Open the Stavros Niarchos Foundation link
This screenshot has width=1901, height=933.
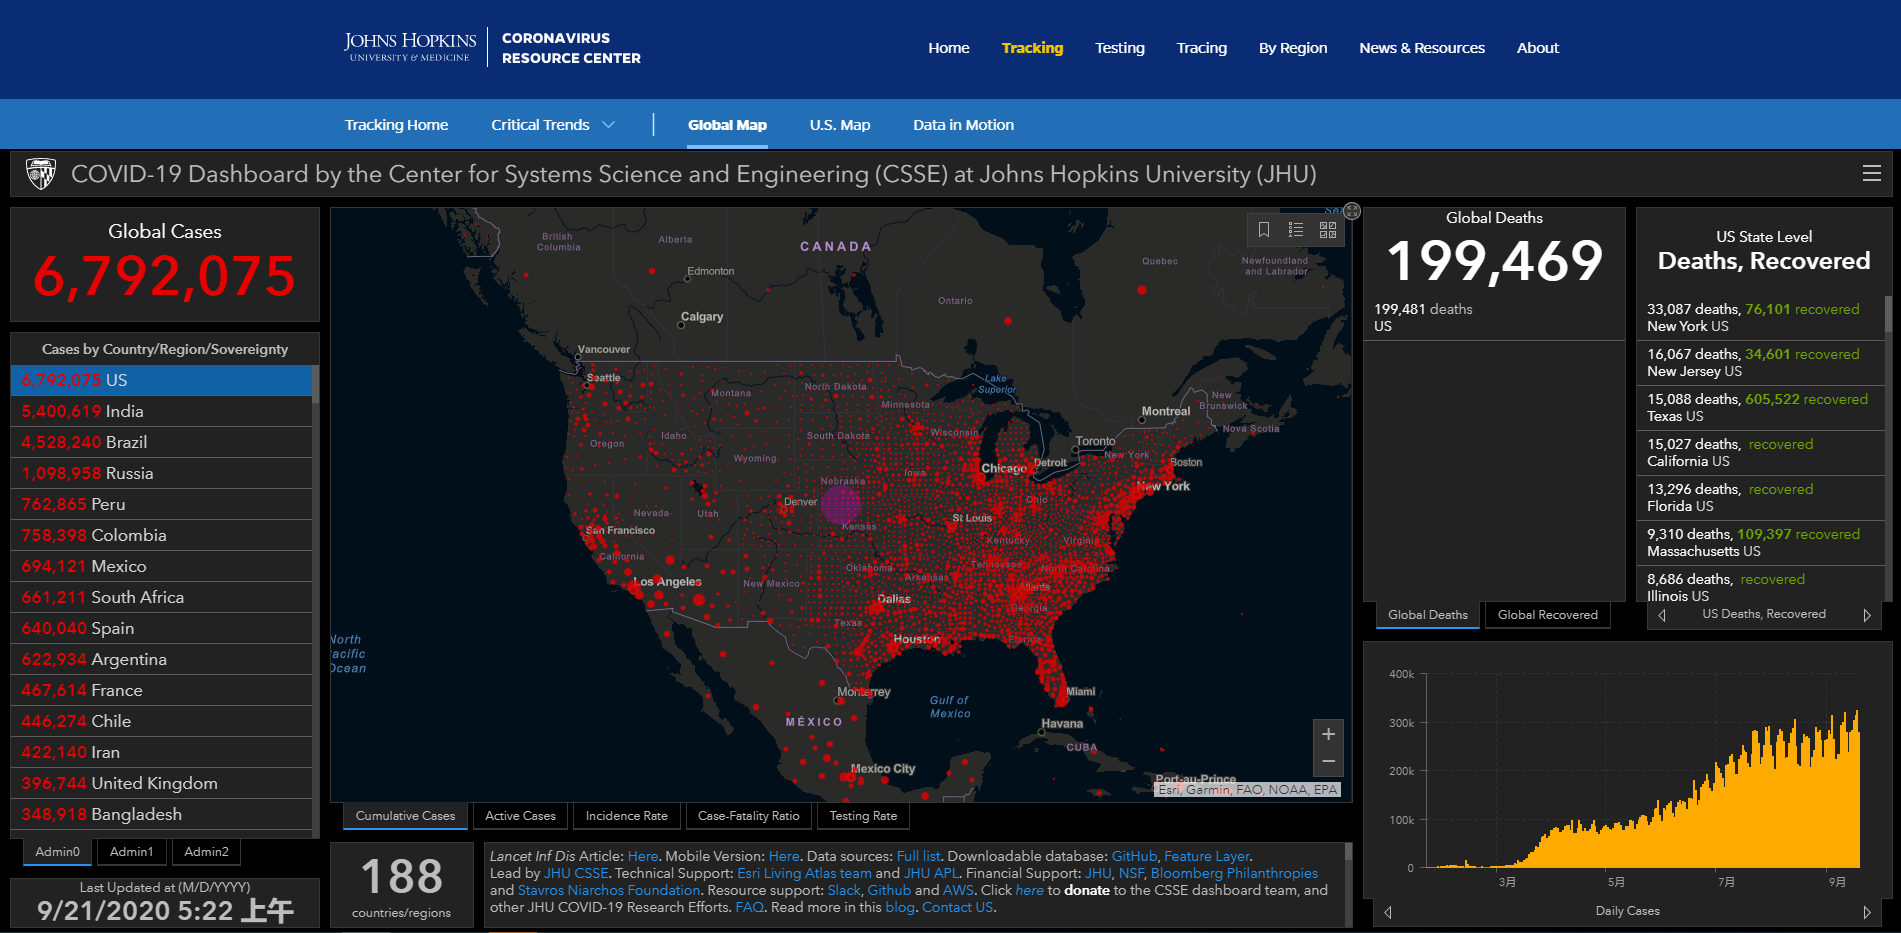tap(609, 890)
